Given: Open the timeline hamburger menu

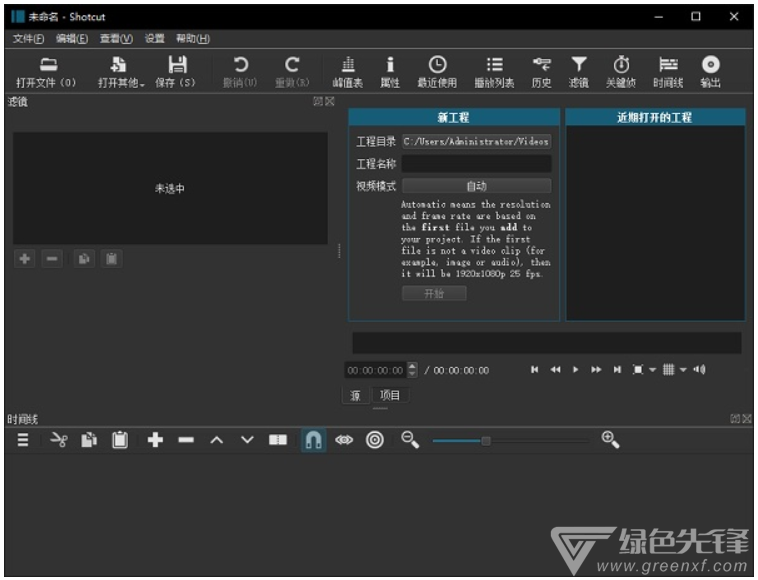Looking at the screenshot, I should coord(23,440).
